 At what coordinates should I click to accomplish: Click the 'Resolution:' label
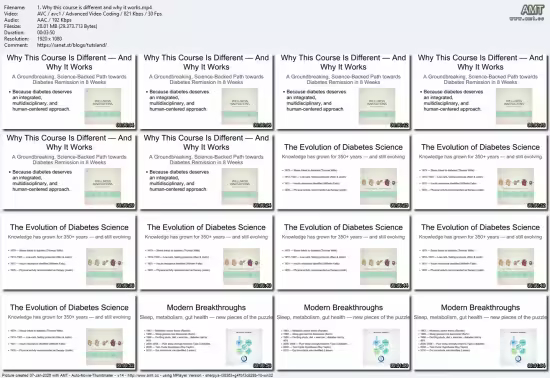pos(16,39)
